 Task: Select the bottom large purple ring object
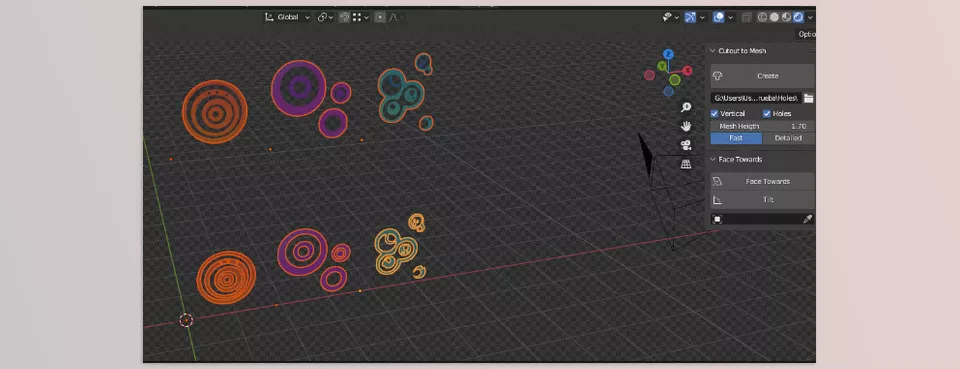tap(302, 252)
